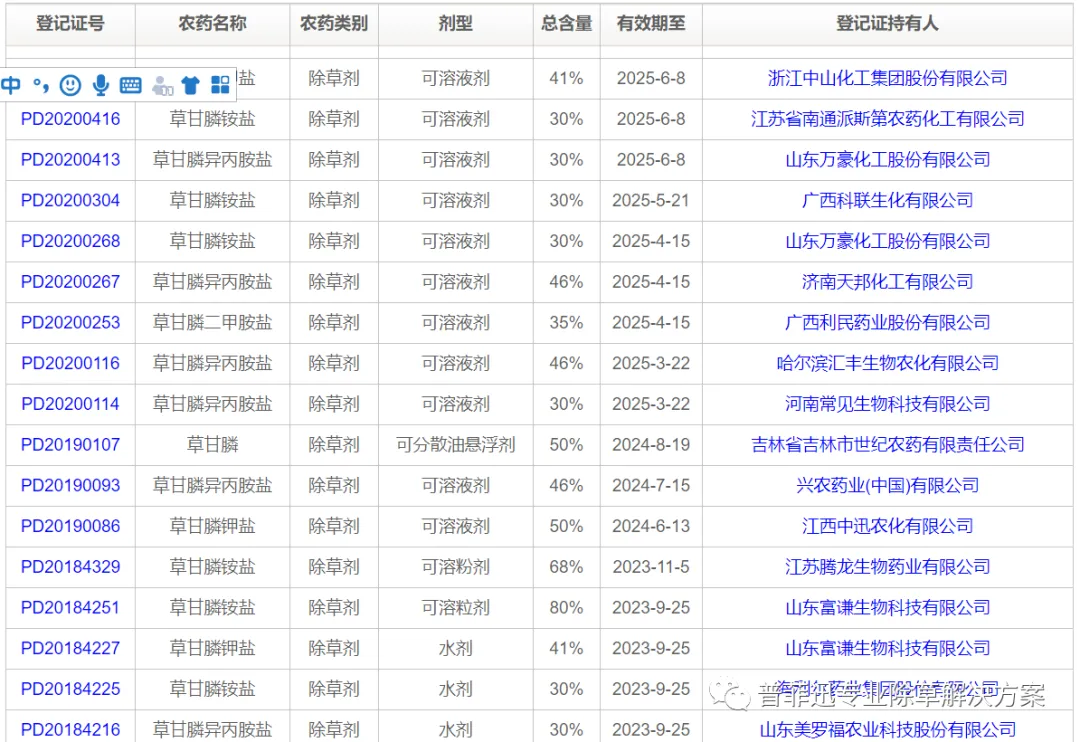Open the IME skin shirt icon
This screenshot has height=742, width=1080.
tap(191, 85)
